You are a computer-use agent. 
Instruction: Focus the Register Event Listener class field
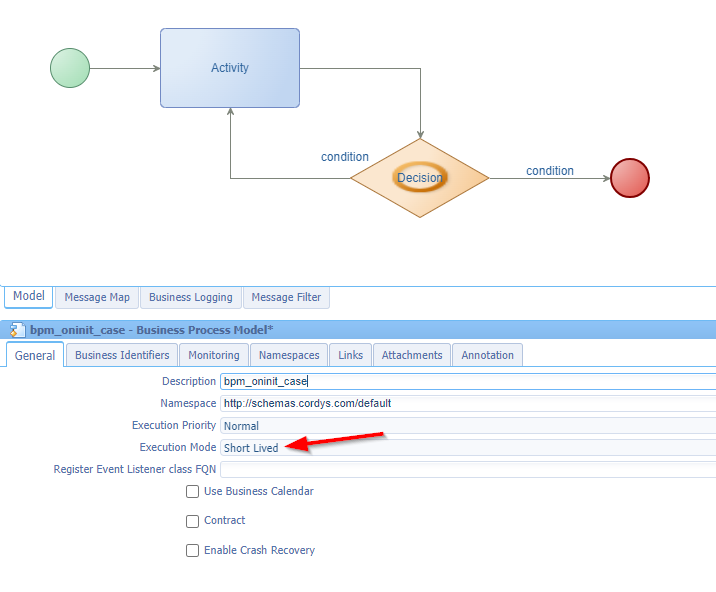467,469
